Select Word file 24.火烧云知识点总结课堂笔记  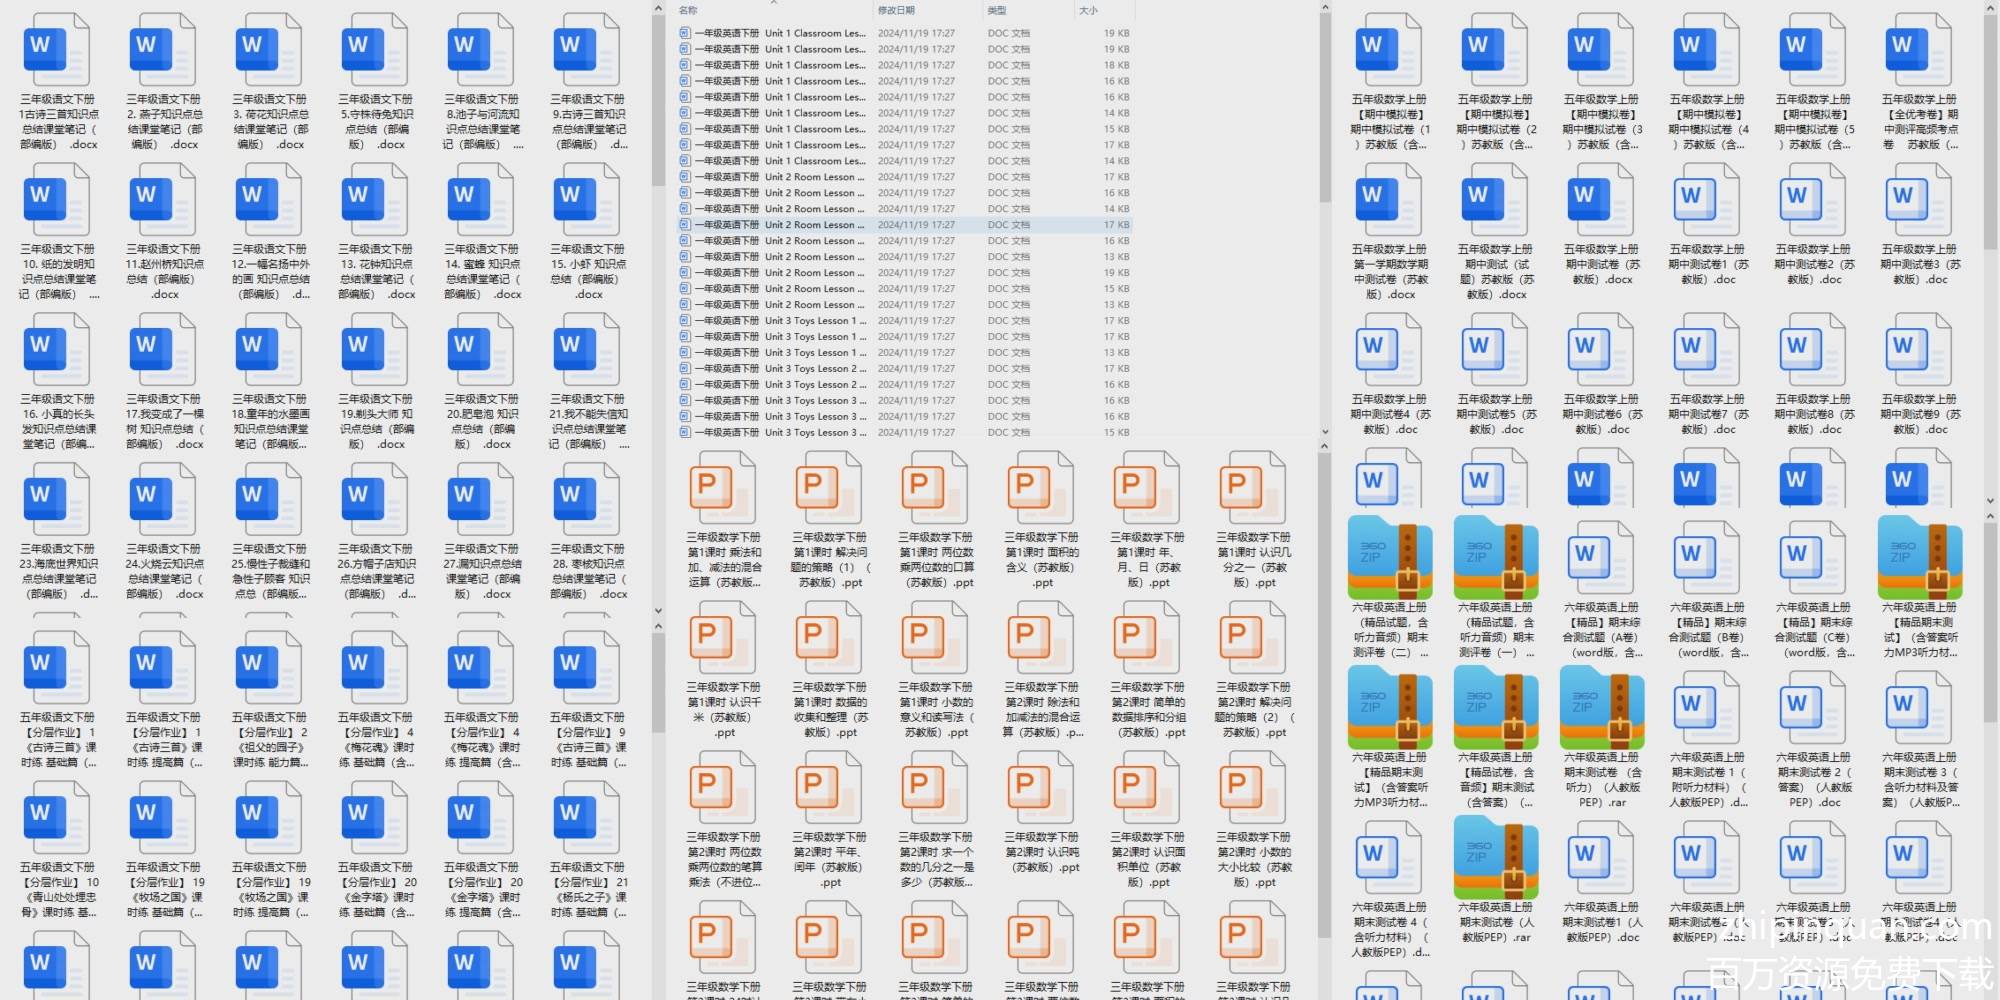tap(163, 500)
